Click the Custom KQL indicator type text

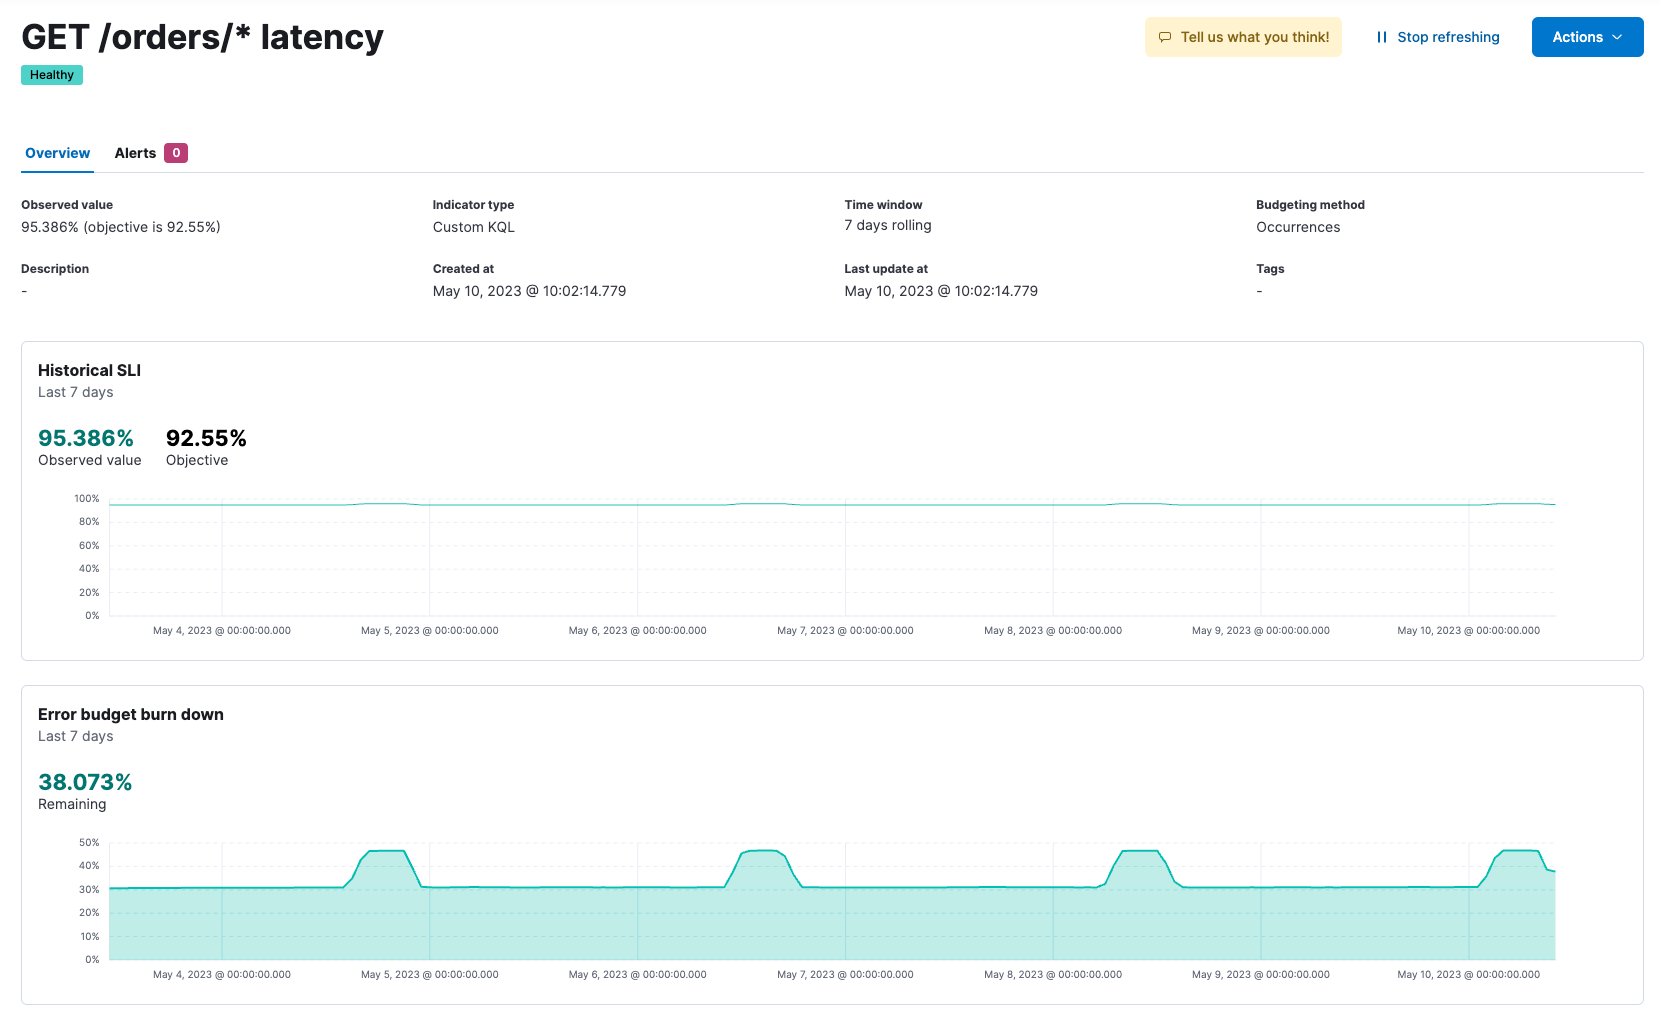click(x=473, y=227)
